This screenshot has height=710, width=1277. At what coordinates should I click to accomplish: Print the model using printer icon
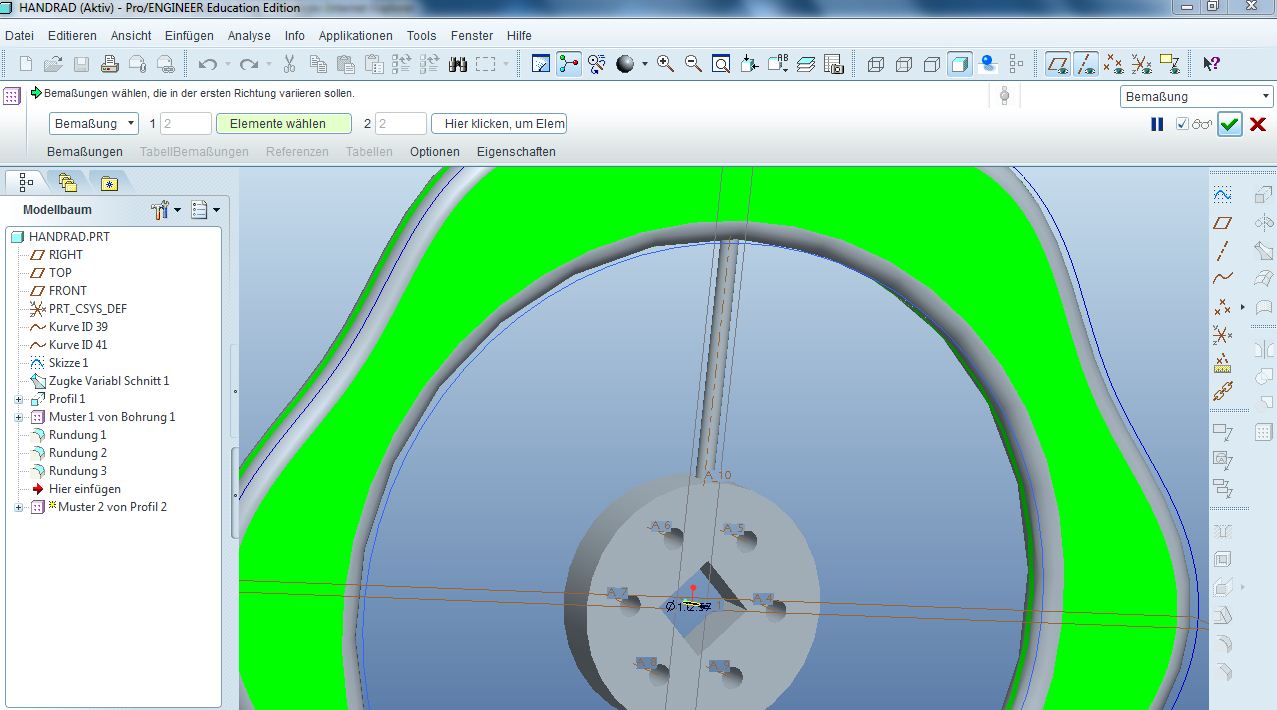click(110, 64)
